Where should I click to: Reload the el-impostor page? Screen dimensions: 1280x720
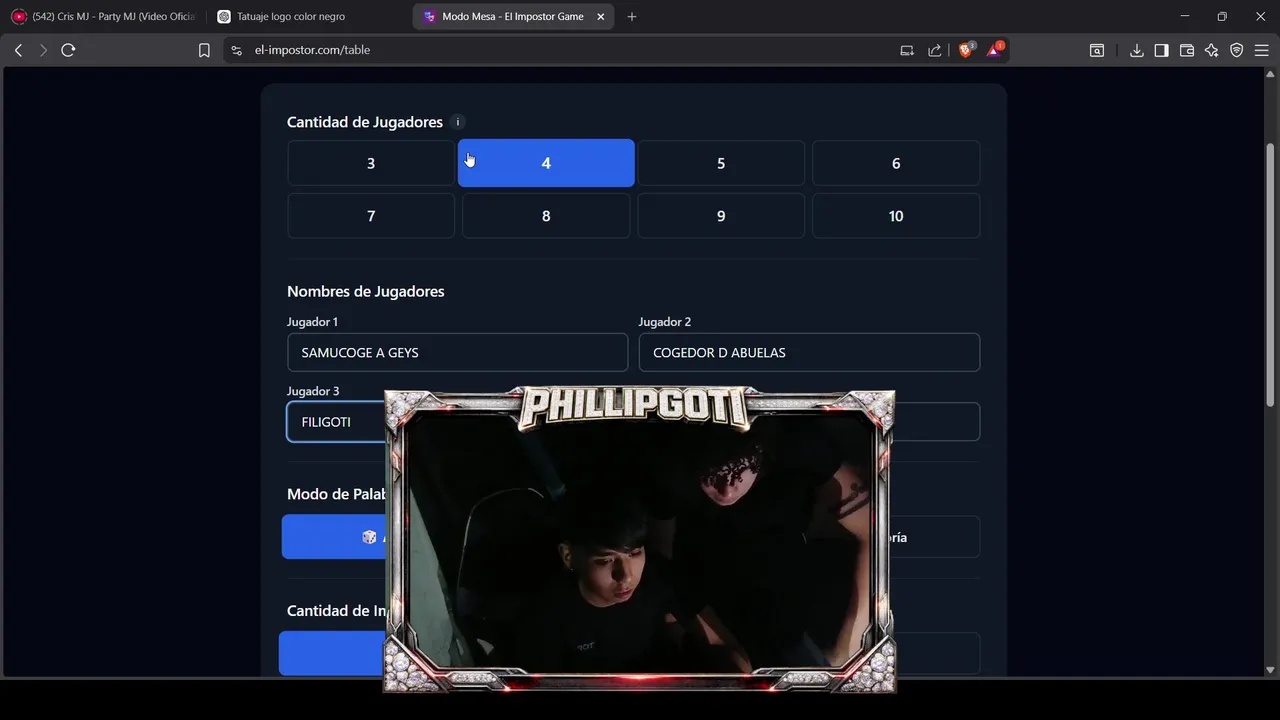pos(68,50)
